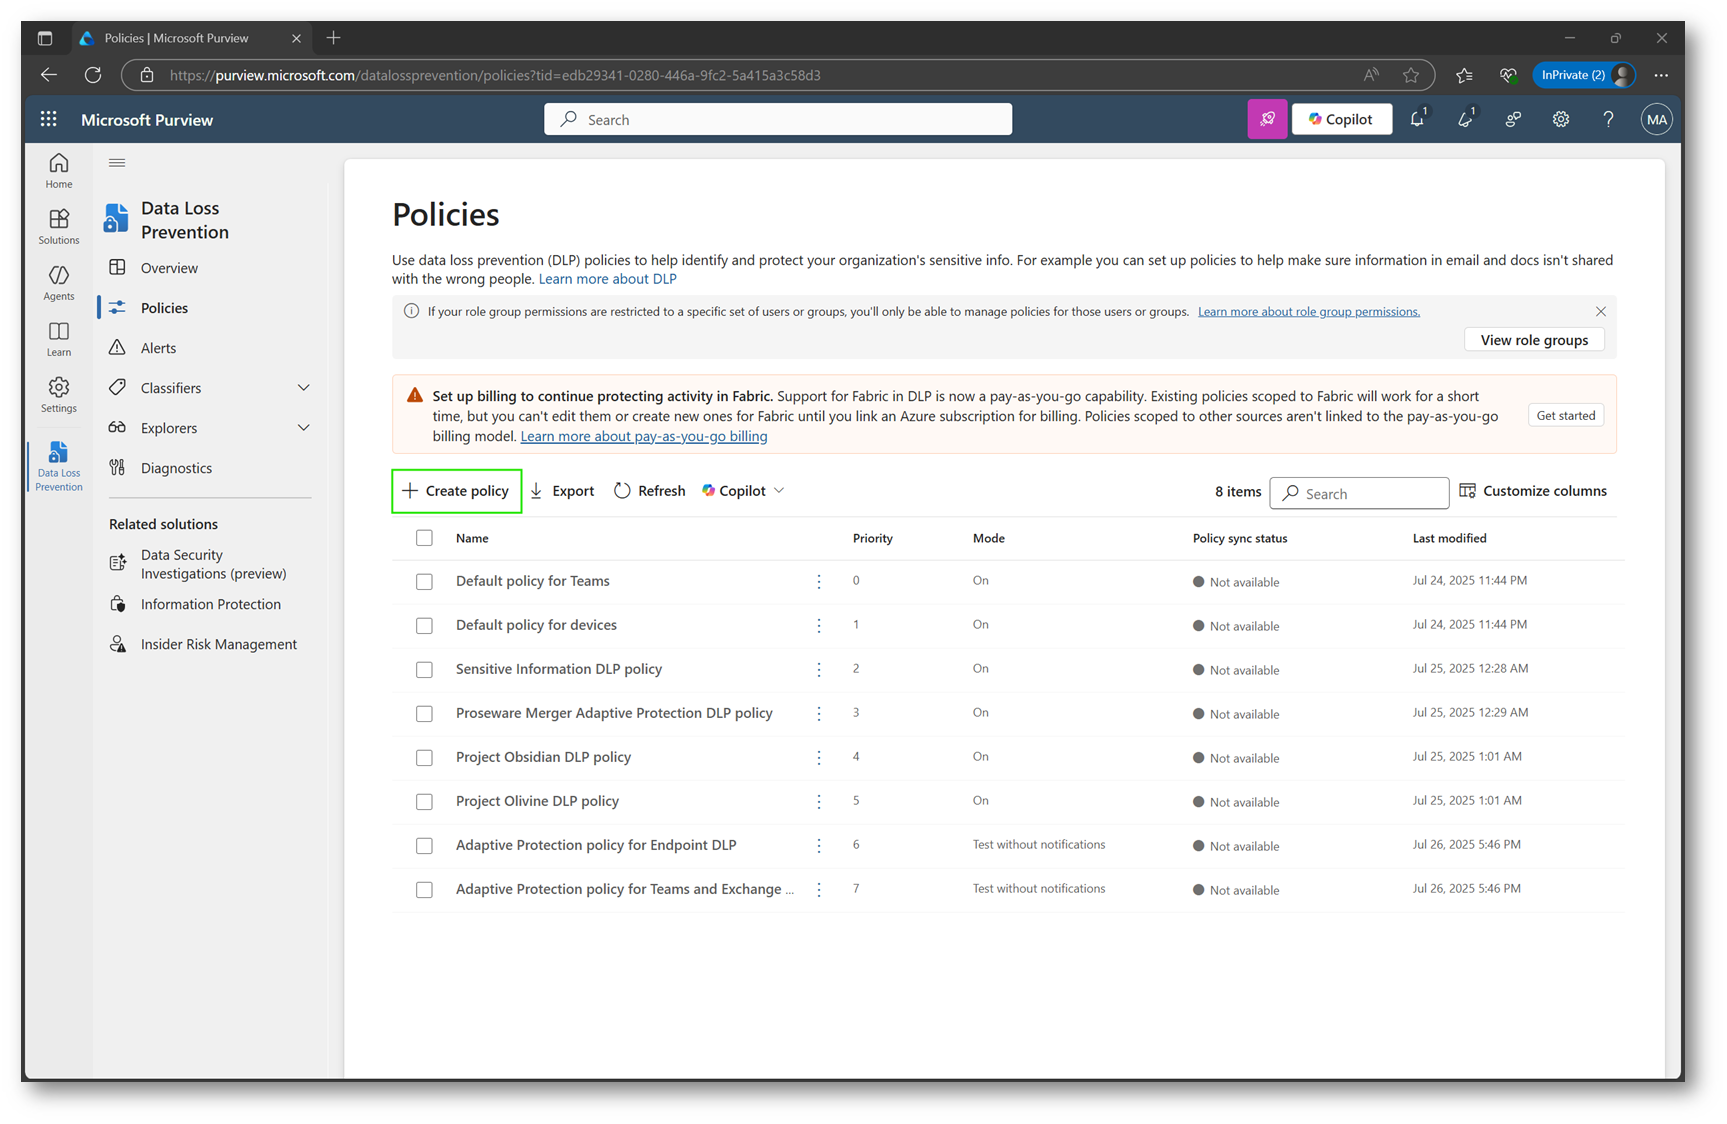Open Information Protection related solution
Screen dimensions: 1727x1124
click(x=210, y=604)
